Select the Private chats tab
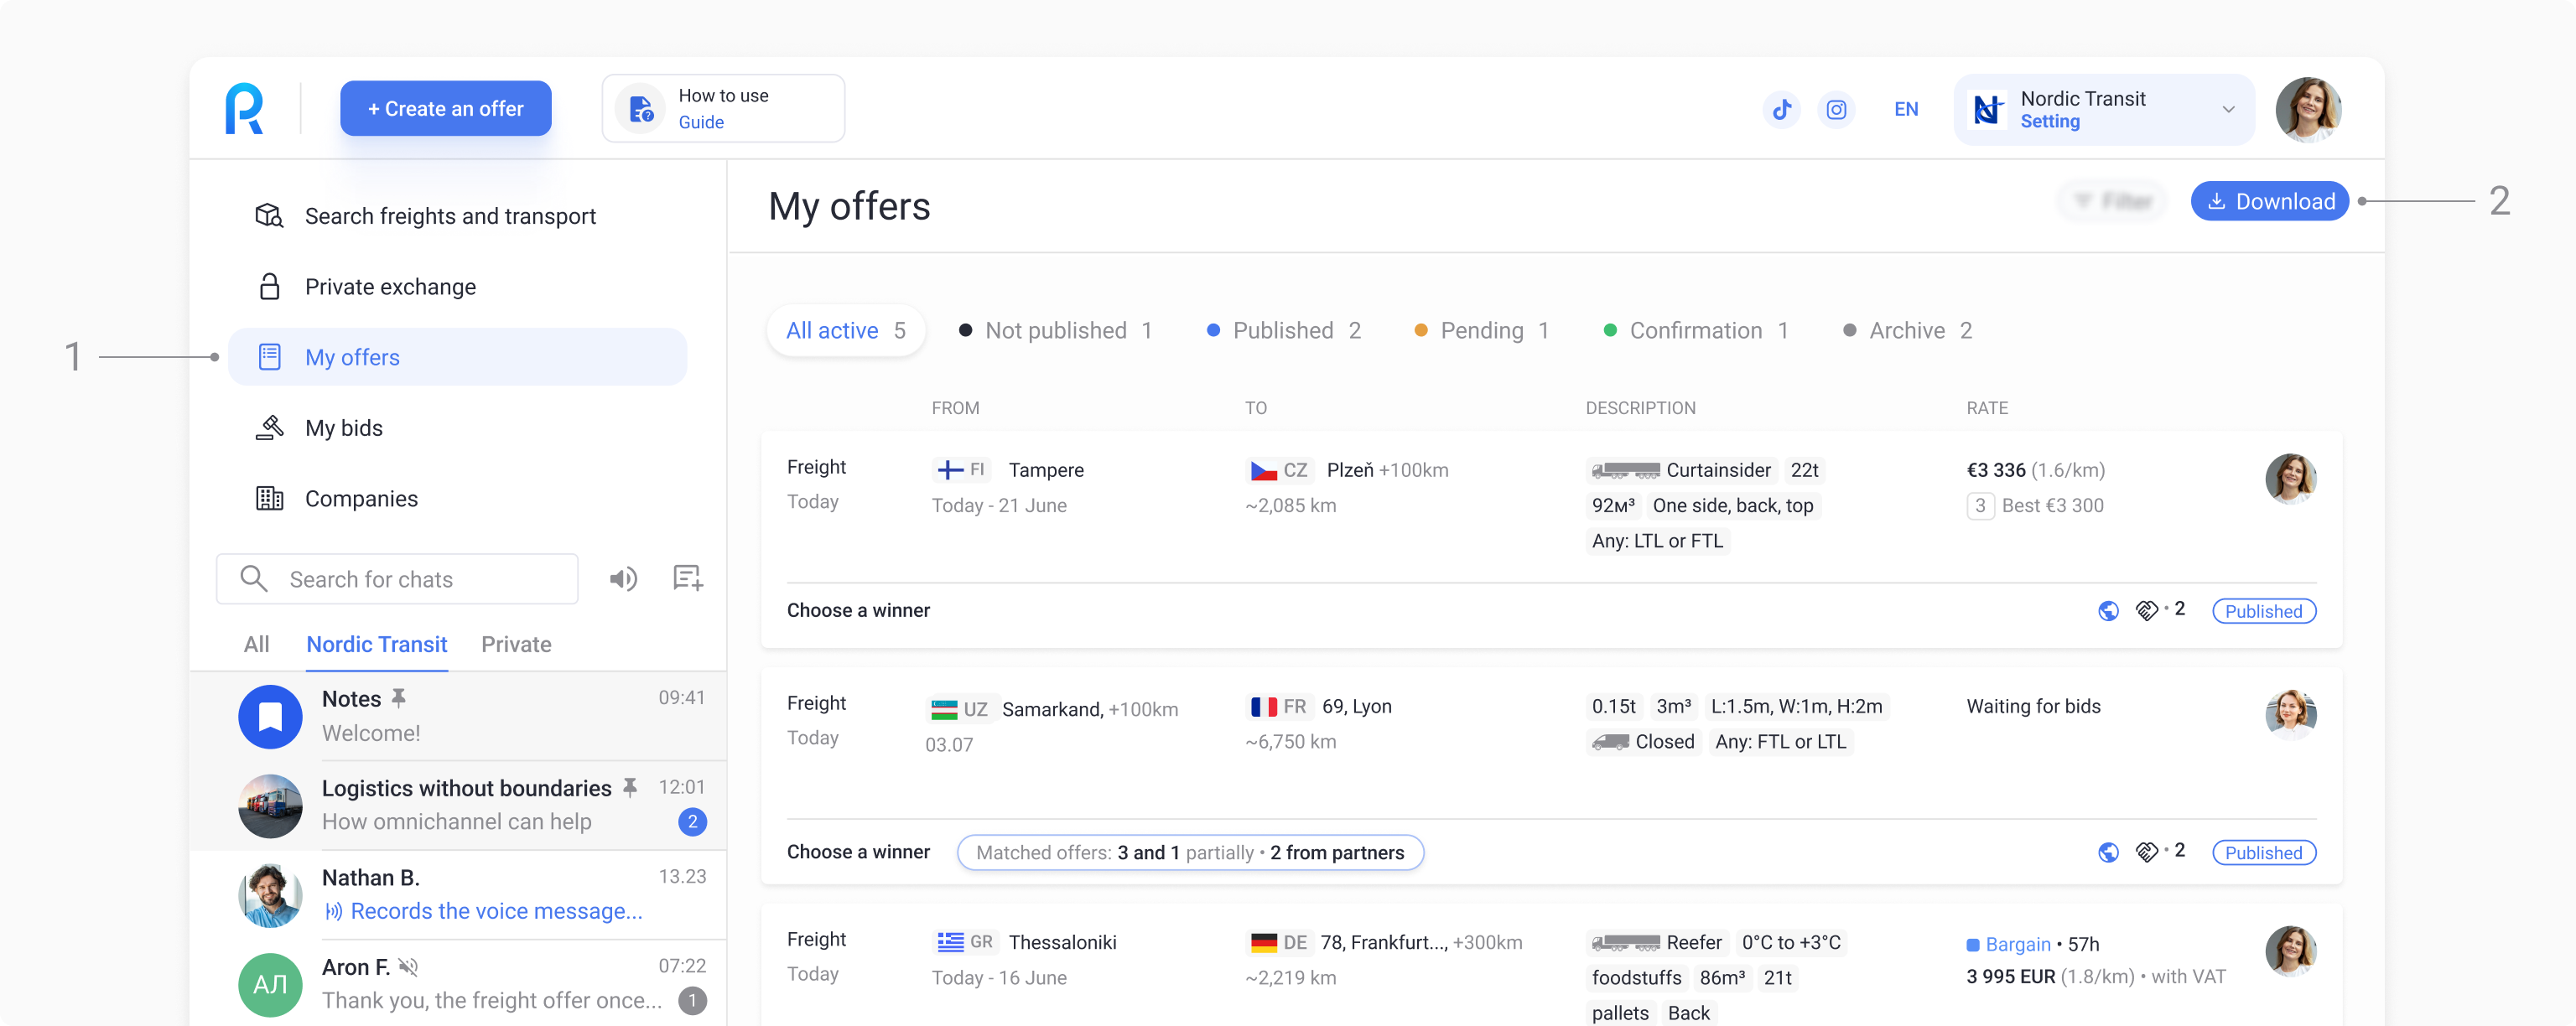2576x1026 pixels. click(516, 644)
